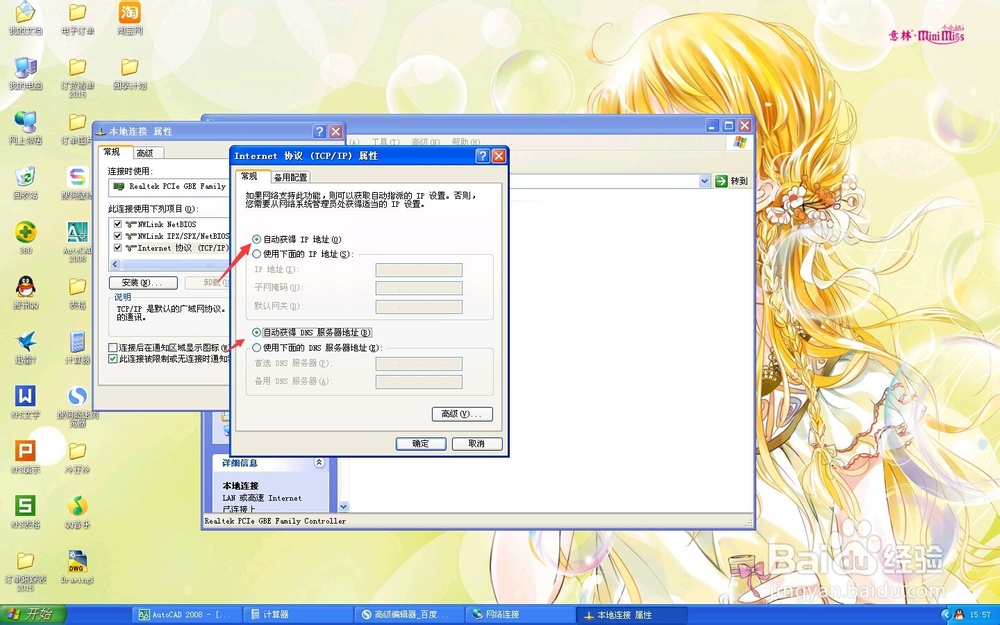
Task: Open the 表格 folder on desktop
Action: pyautogui.click(x=77, y=292)
